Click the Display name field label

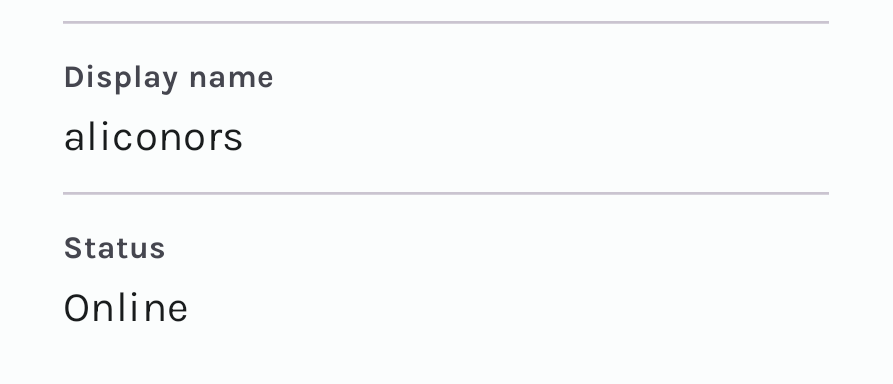point(169,78)
